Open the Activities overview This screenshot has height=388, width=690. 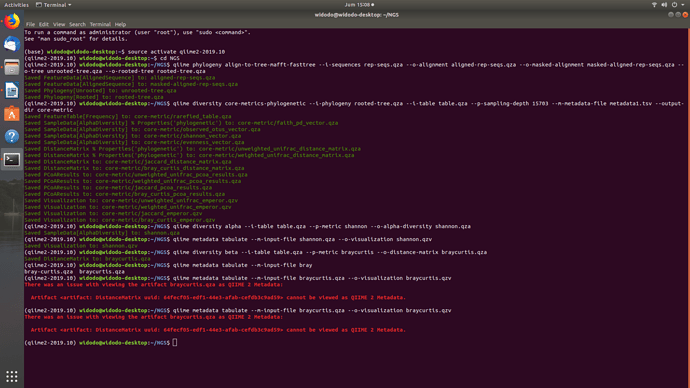click(x=16, y=5)
